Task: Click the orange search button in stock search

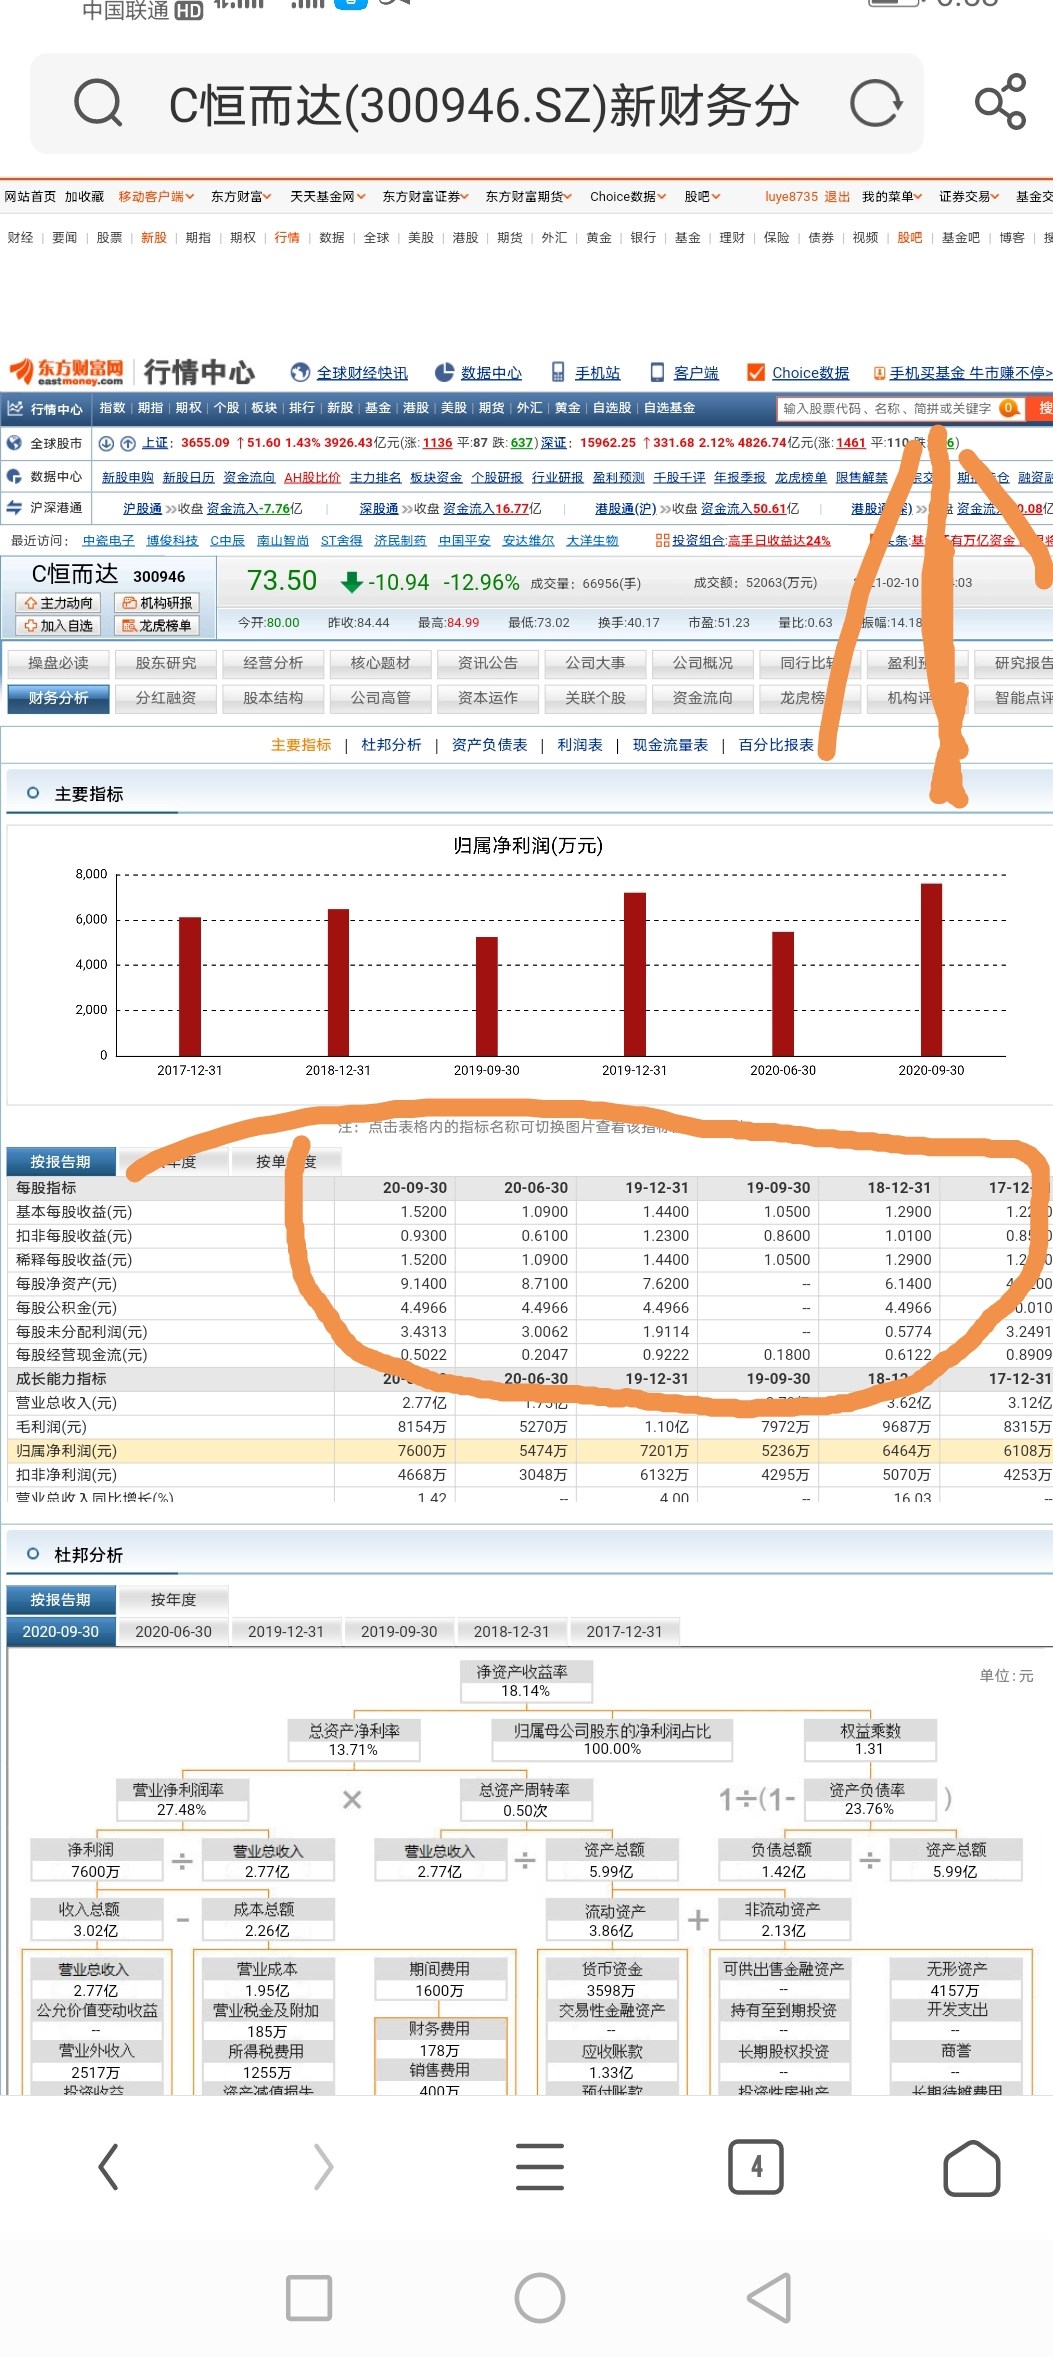Action: click(1043, 408)
